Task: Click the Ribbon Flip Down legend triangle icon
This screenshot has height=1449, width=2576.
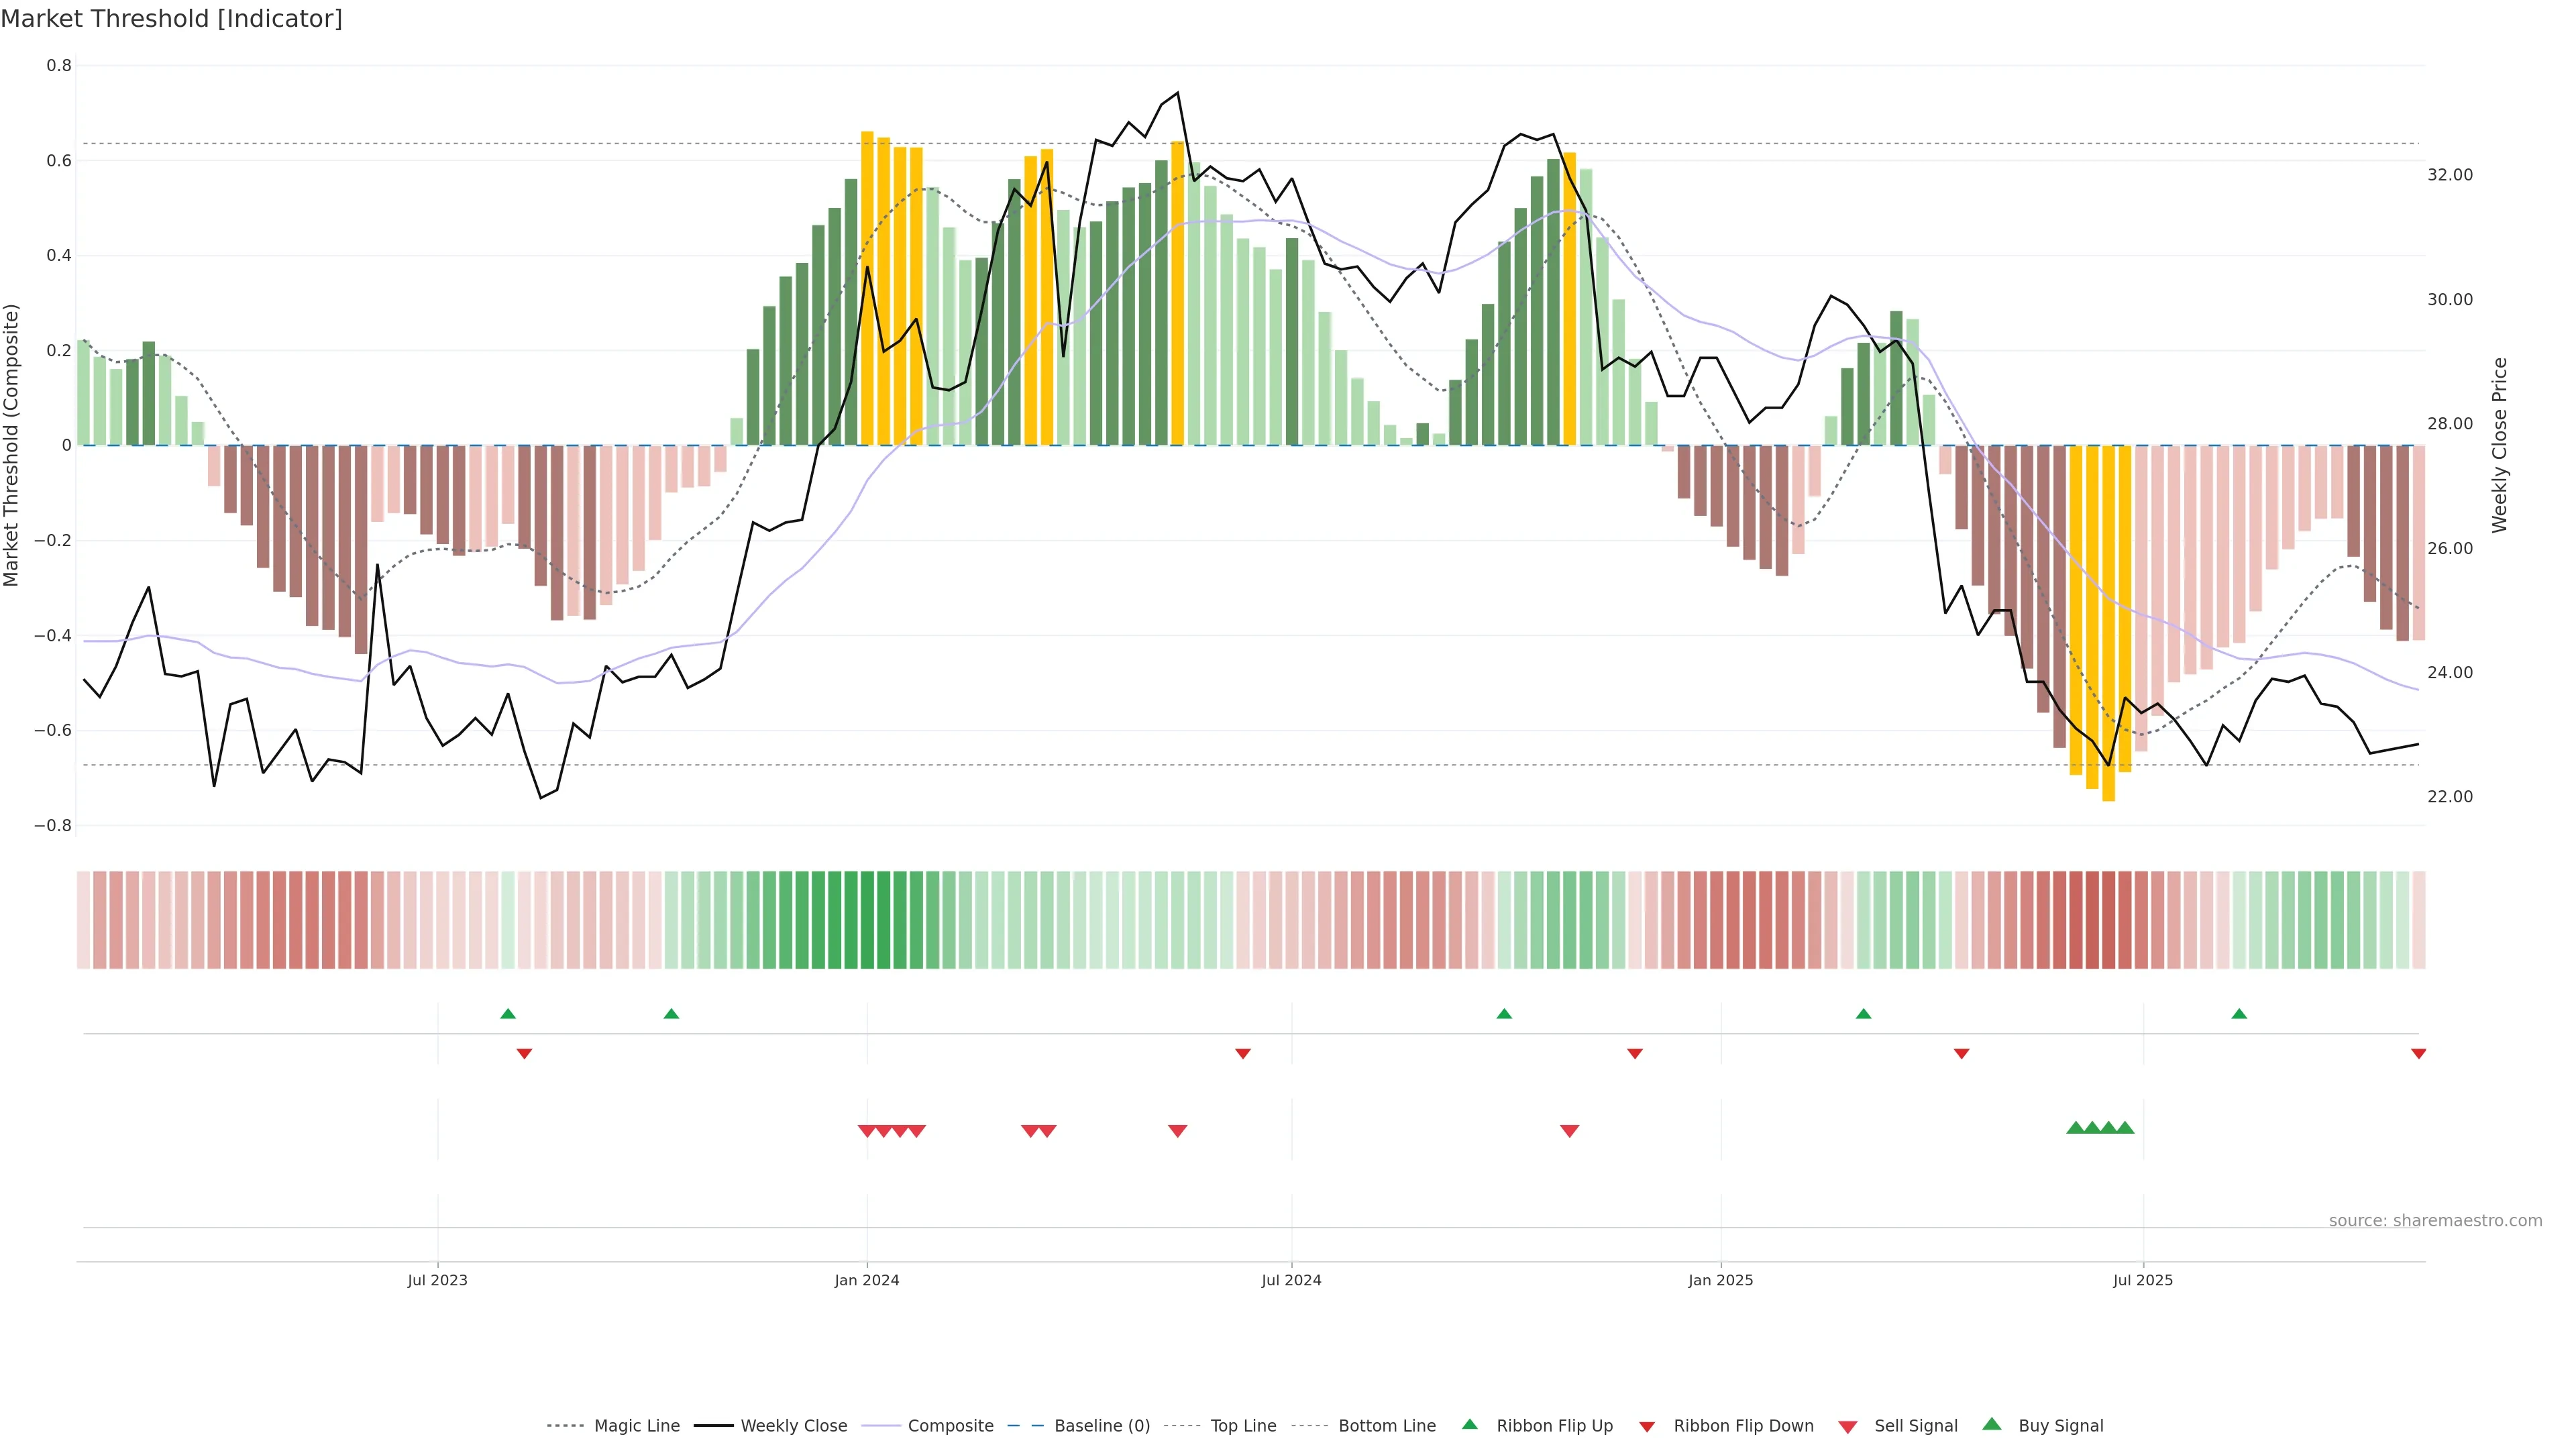Action: (1646, 1427)
